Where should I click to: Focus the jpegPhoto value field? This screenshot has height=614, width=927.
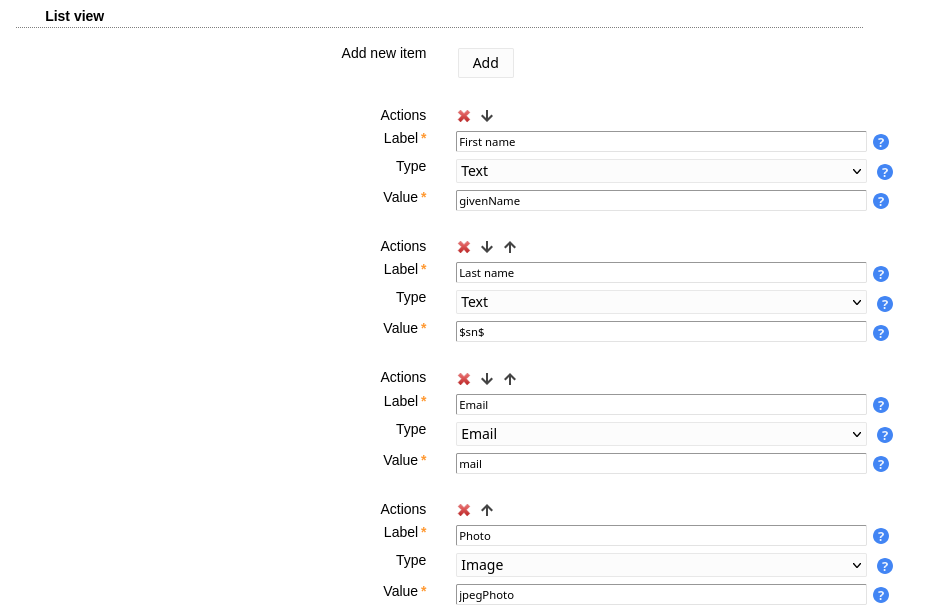tap(661, 595)
